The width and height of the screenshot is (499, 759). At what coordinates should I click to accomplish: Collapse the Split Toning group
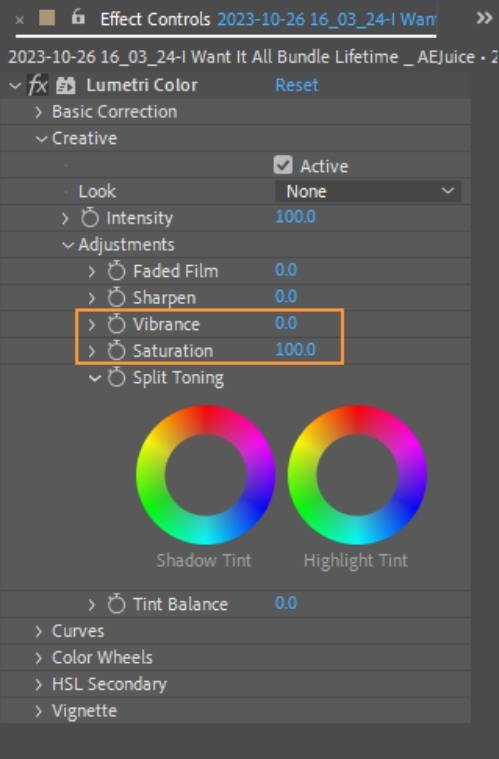95,378
